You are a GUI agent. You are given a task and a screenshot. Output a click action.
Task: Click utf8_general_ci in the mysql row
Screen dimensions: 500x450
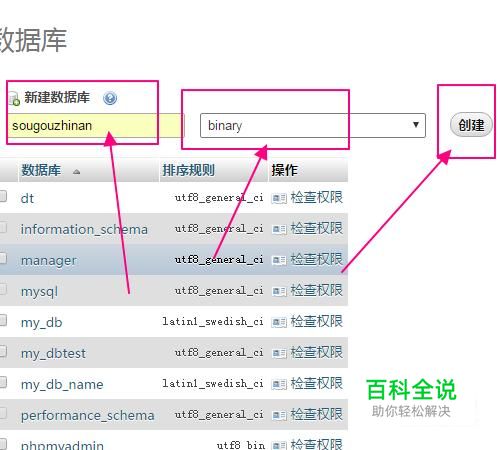tap(219, 291)
